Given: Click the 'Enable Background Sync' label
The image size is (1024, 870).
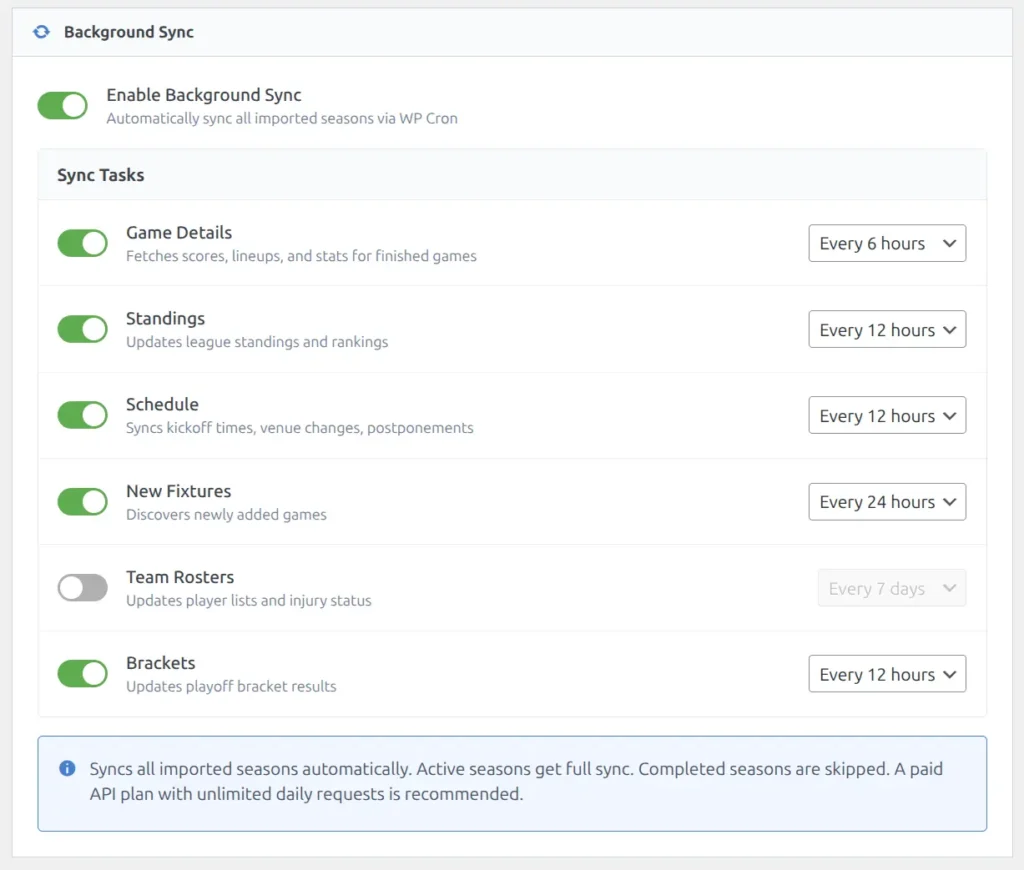Looking at the screenshot, I should click(204, 95).
